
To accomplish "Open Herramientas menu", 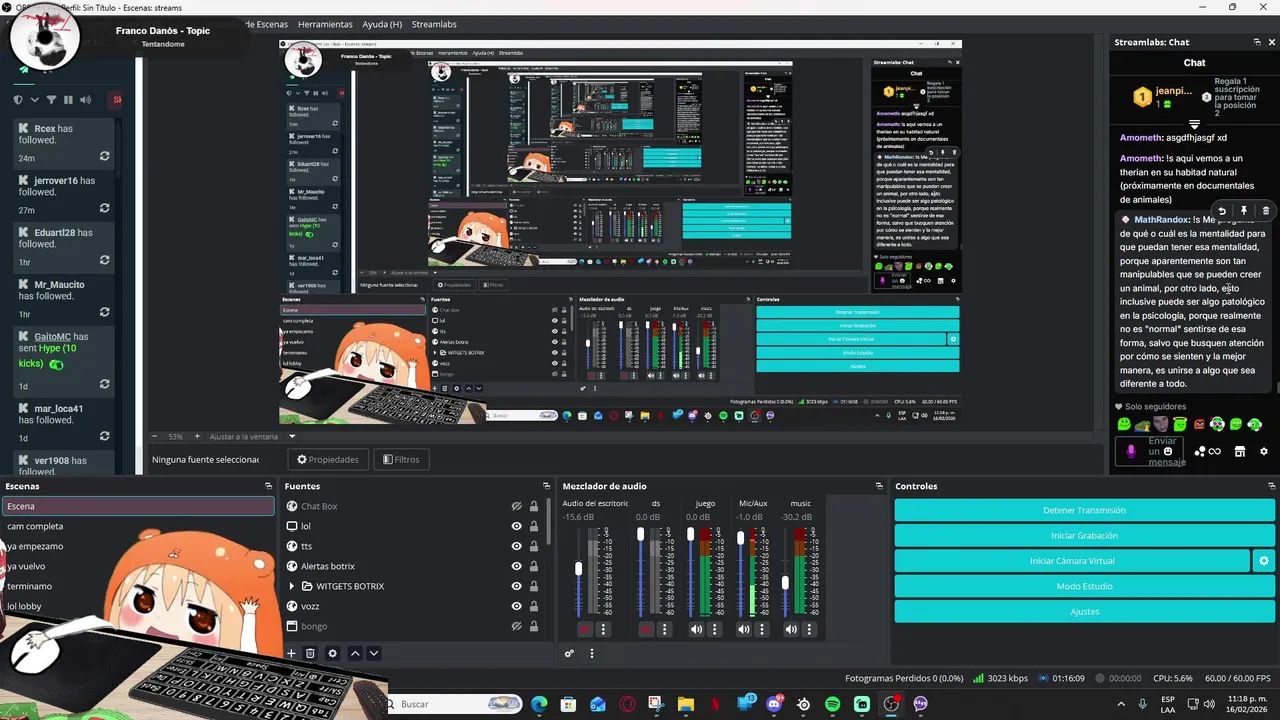I will coord(325,24).
